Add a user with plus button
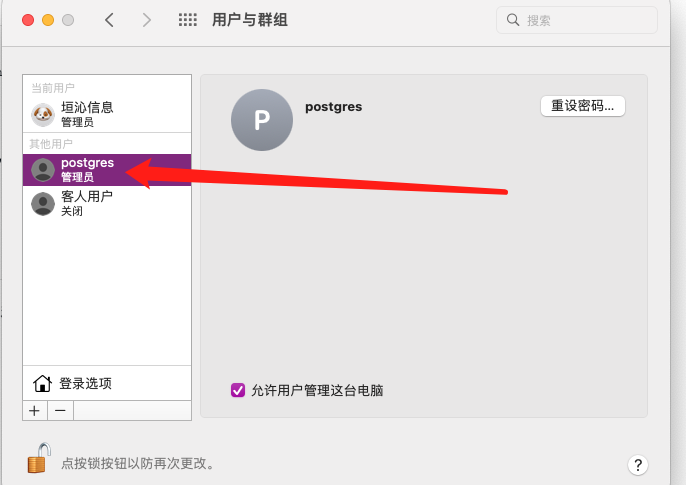686x485 pixels. pyautogui.click(x=35, y=411)
